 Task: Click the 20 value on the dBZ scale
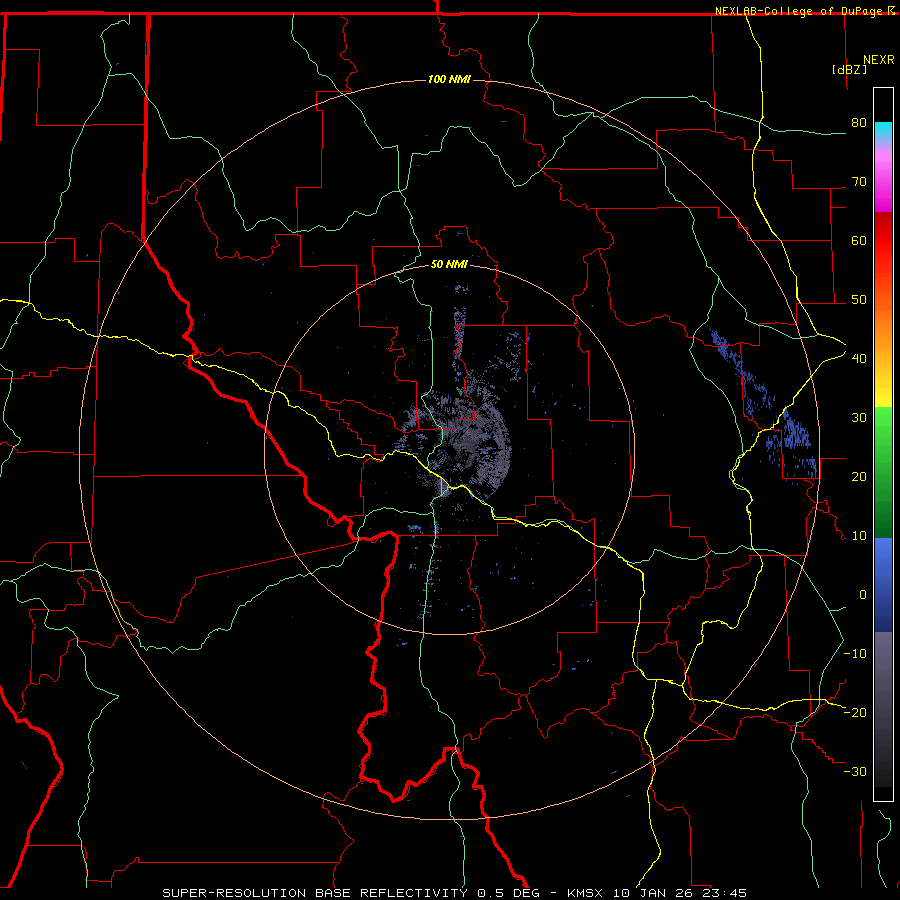[859, 476]
